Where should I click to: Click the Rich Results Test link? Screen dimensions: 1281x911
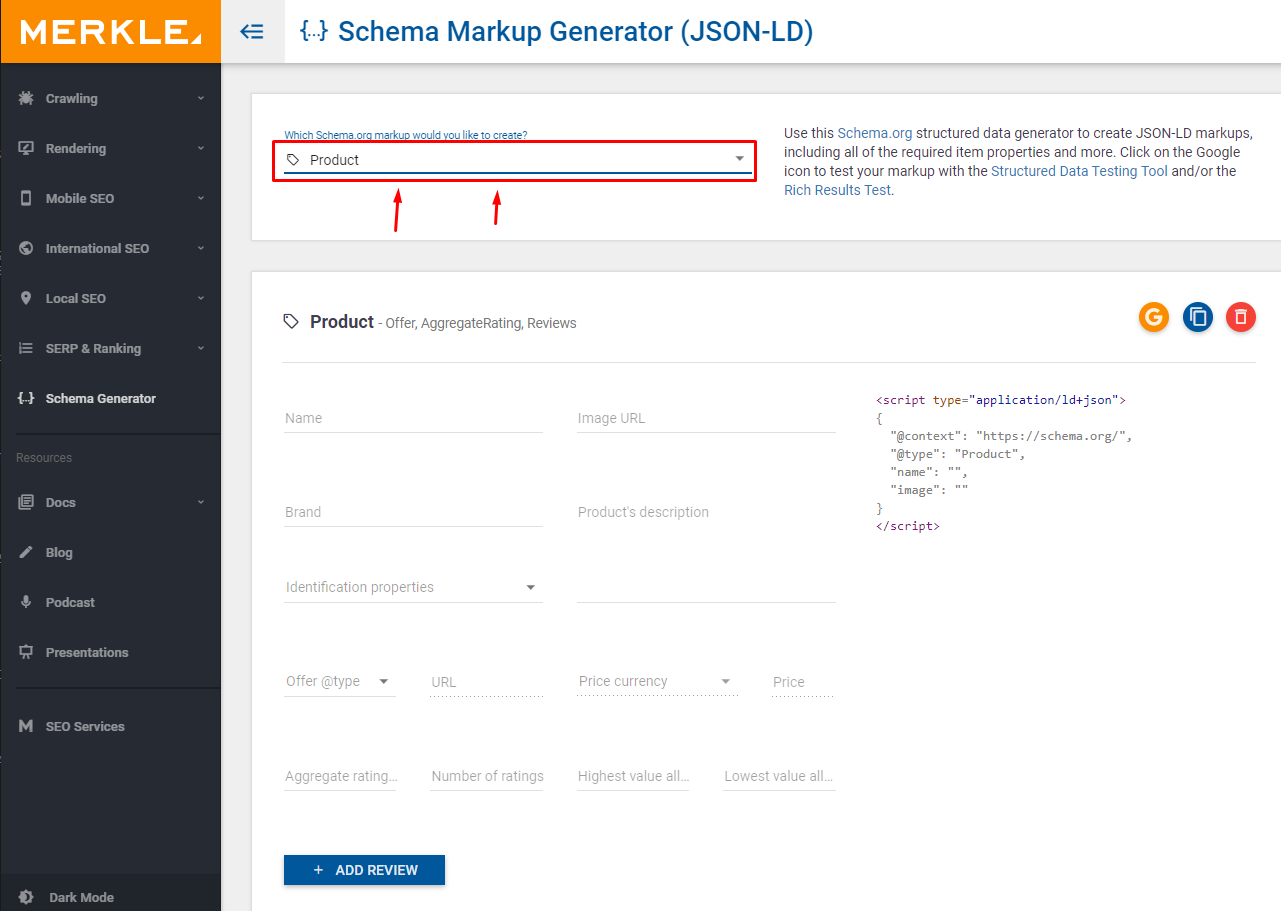click(836, 190)
